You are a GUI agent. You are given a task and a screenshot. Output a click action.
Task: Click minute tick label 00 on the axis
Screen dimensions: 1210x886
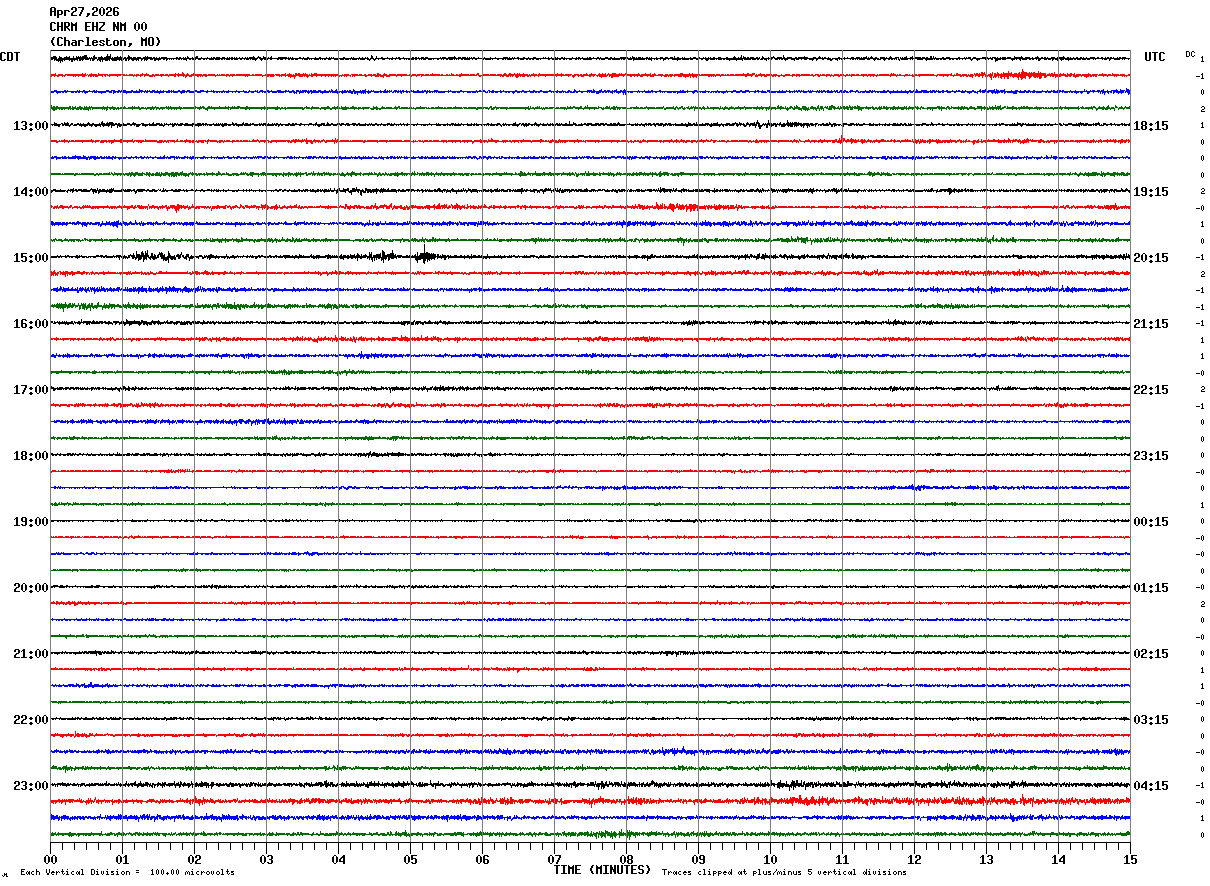[x=50, y=859]
